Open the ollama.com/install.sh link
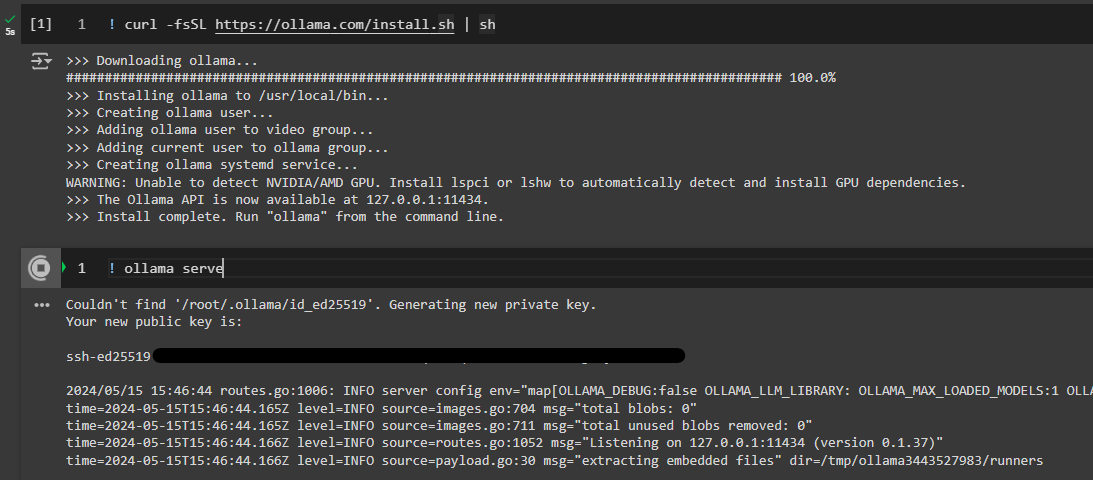 point(335,25)
